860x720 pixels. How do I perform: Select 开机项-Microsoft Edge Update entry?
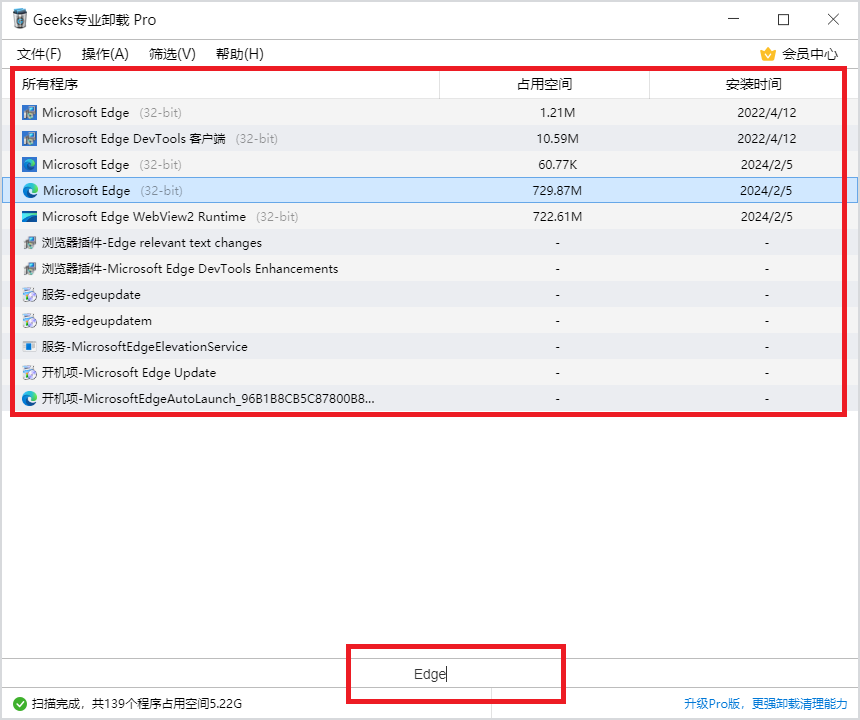point(428,372)
